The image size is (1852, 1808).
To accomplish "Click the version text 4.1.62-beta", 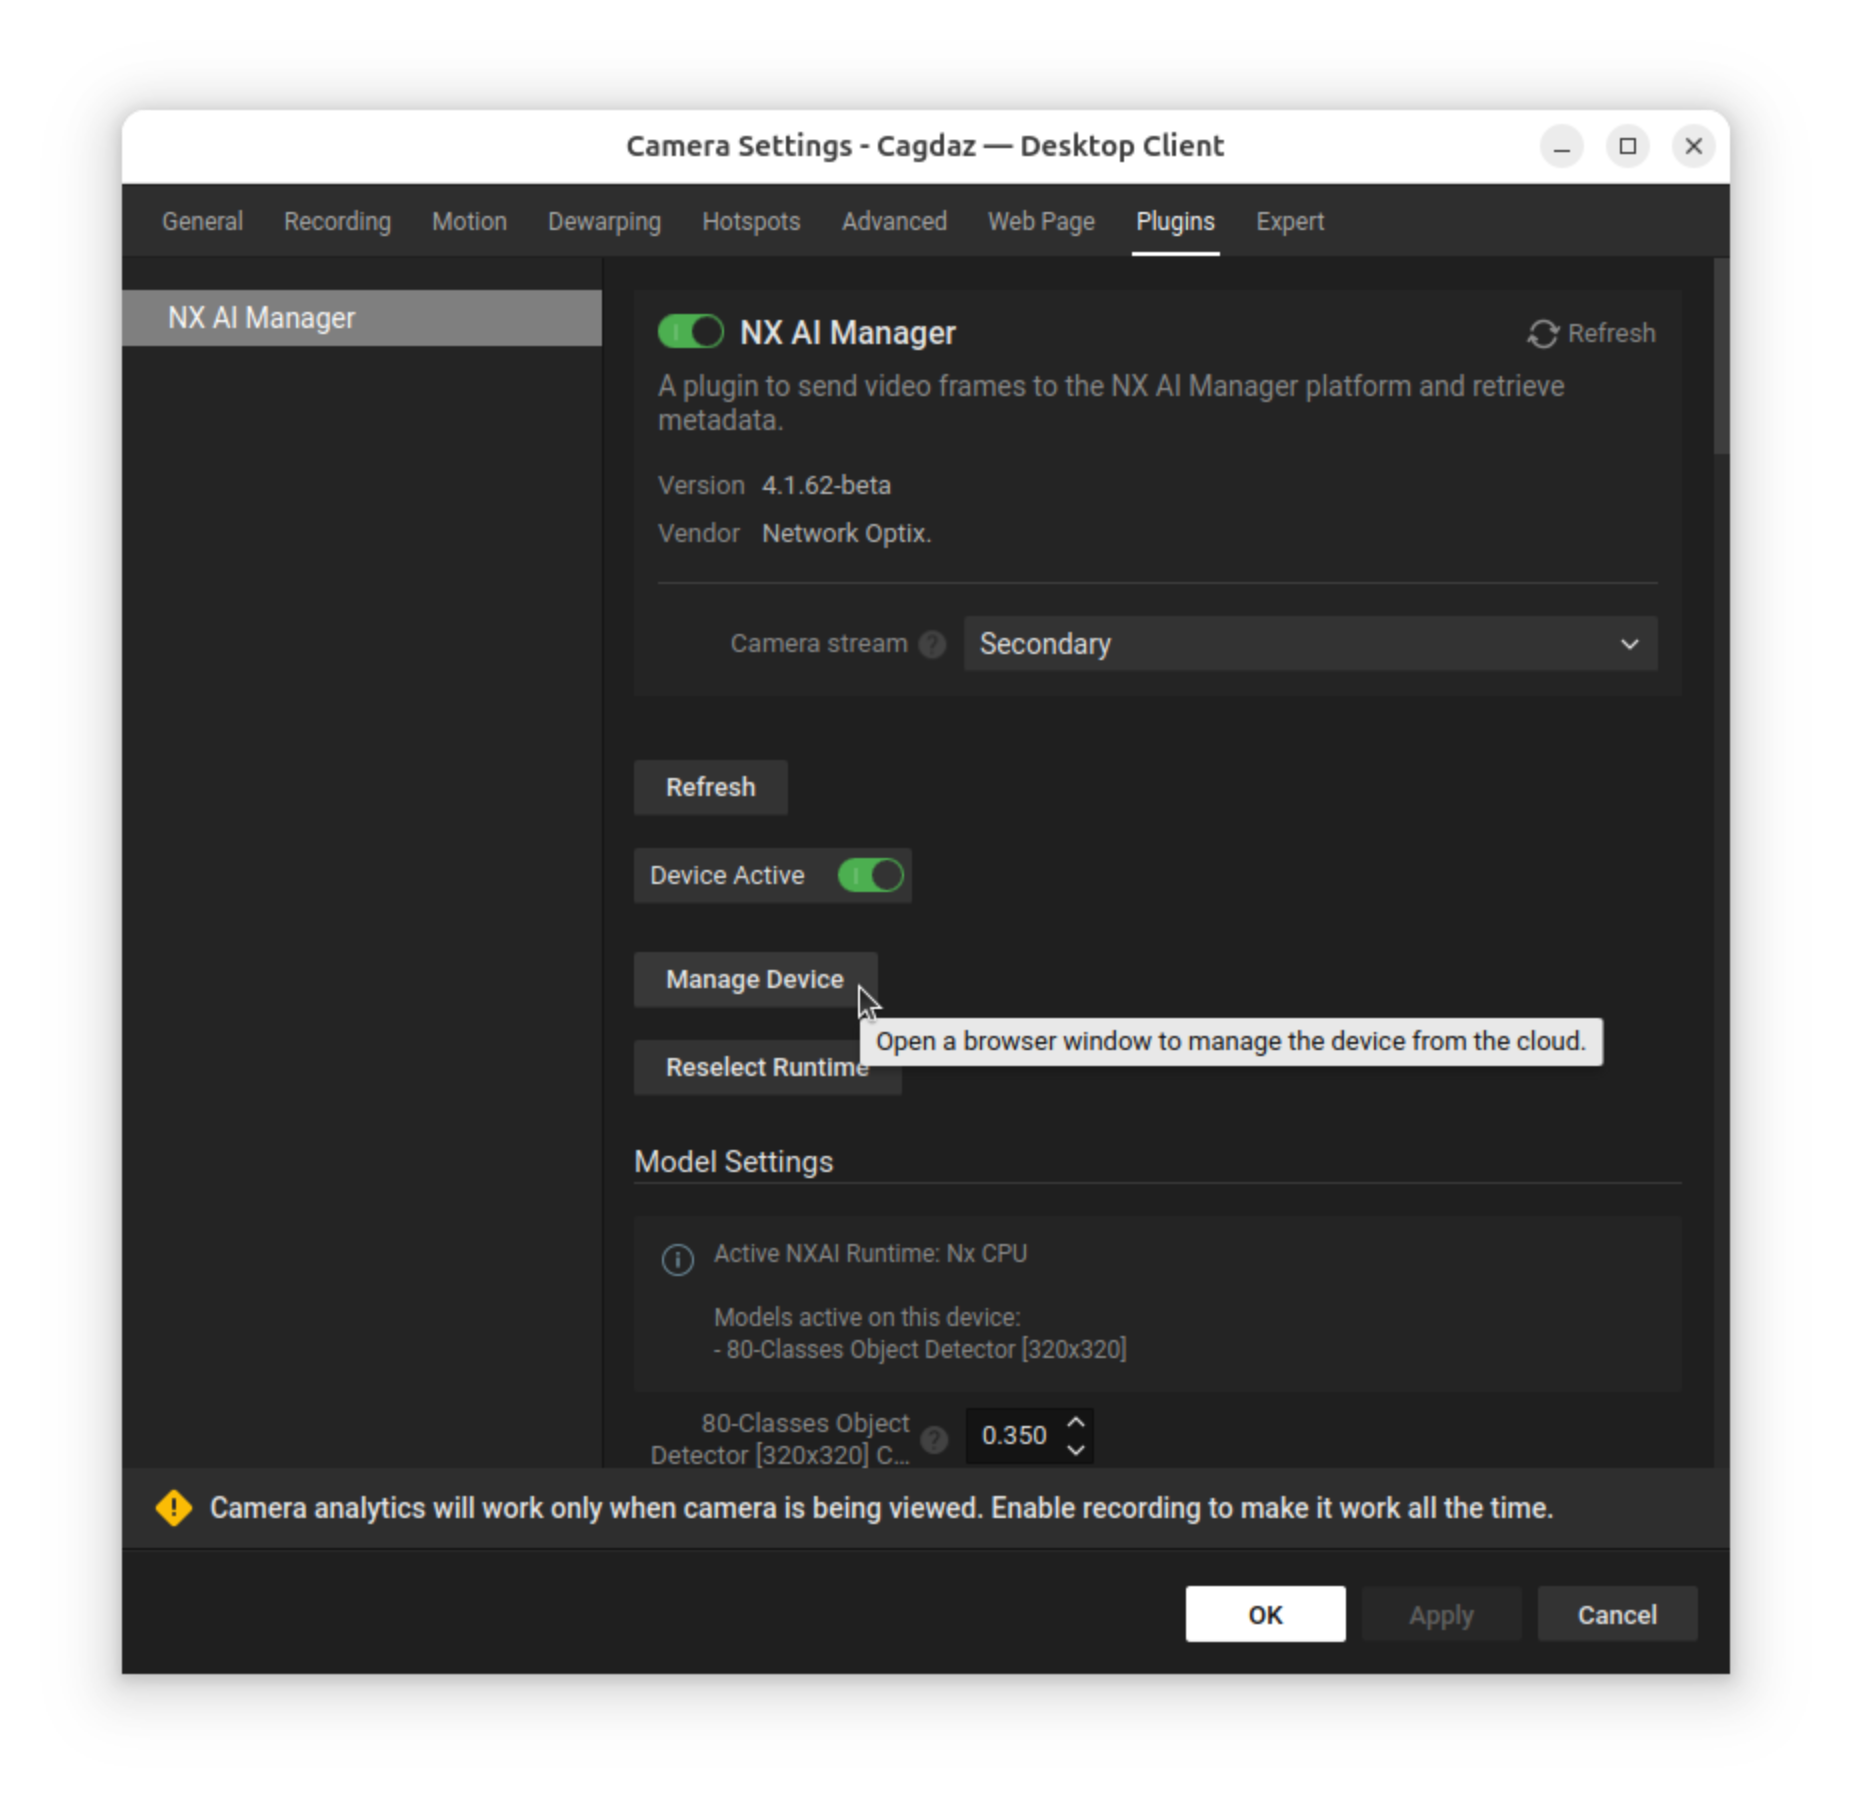I will point(826,486).
